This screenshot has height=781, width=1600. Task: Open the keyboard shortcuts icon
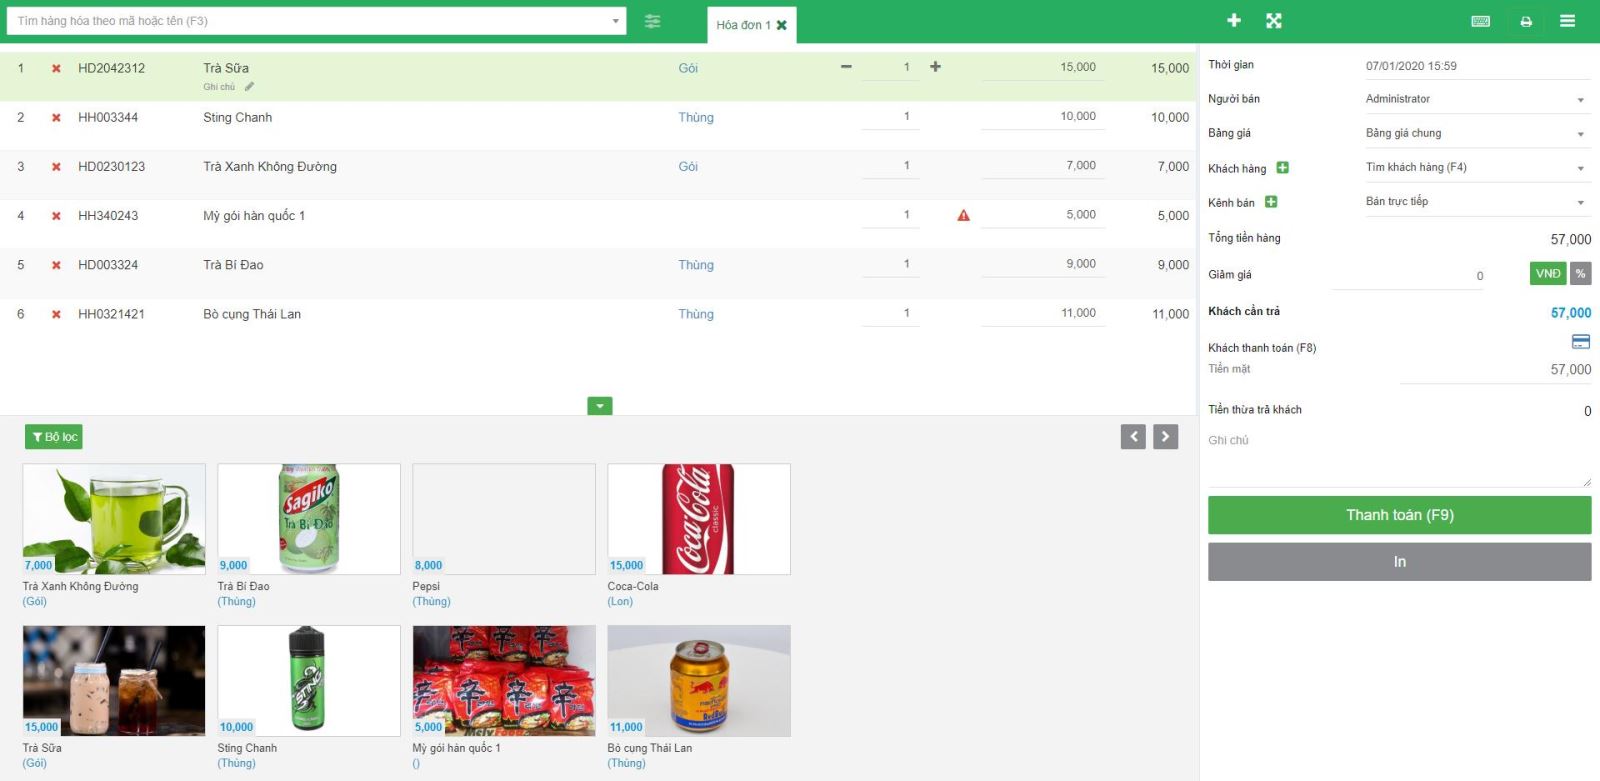(1481, 21)
